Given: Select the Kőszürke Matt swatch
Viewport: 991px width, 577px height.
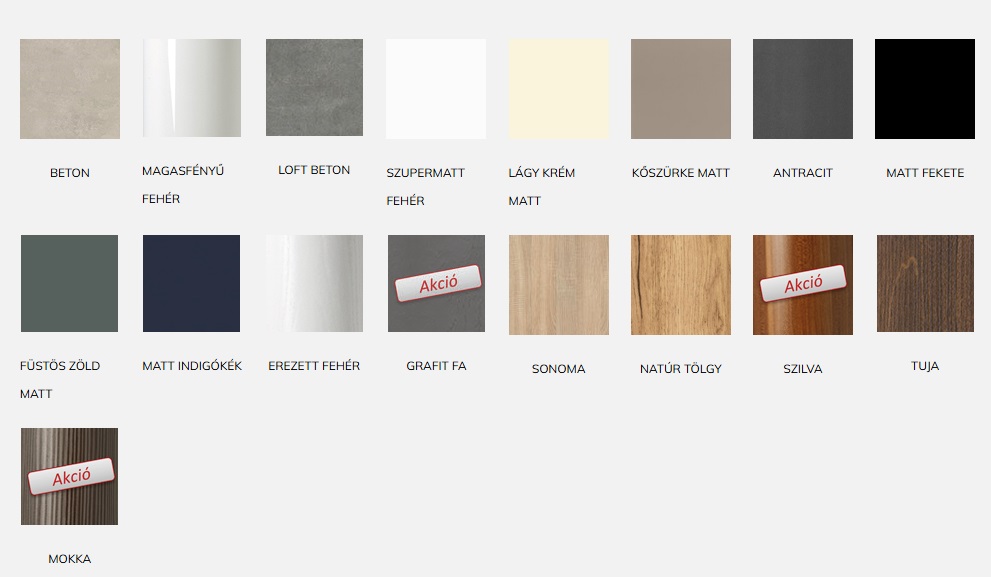Looking at the screenshot, I should coord(681,89).
